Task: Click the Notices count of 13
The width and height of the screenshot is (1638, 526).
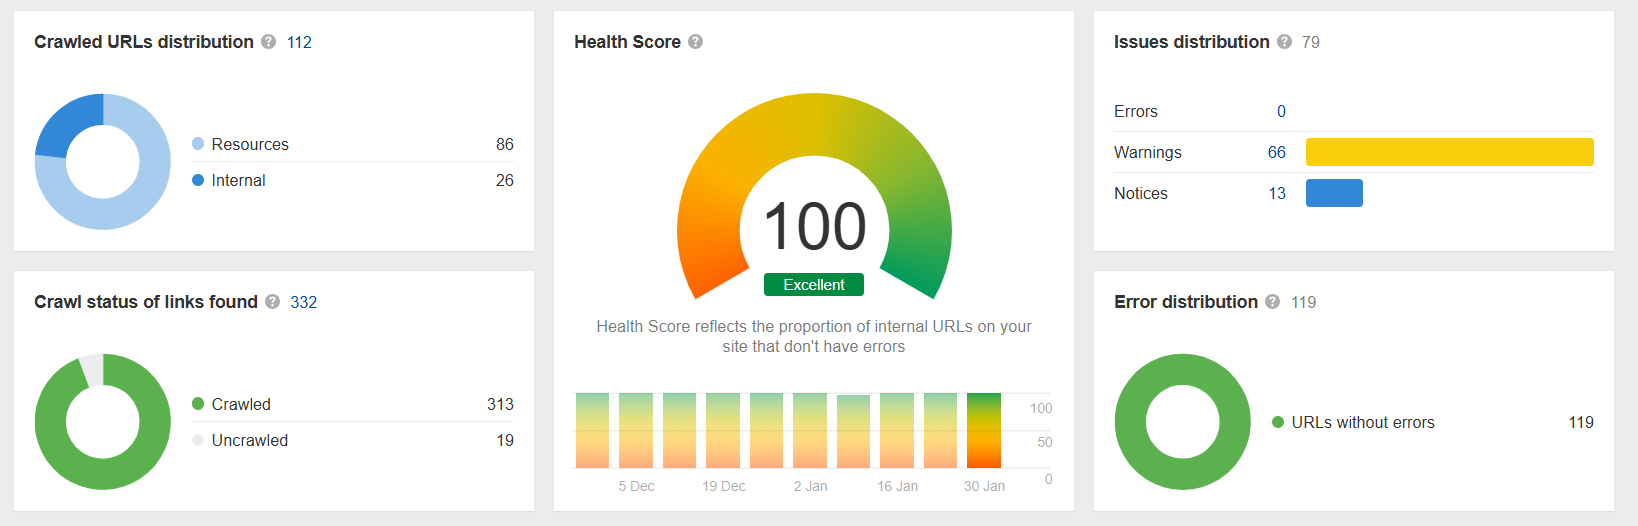Action: coord(1277,193)
